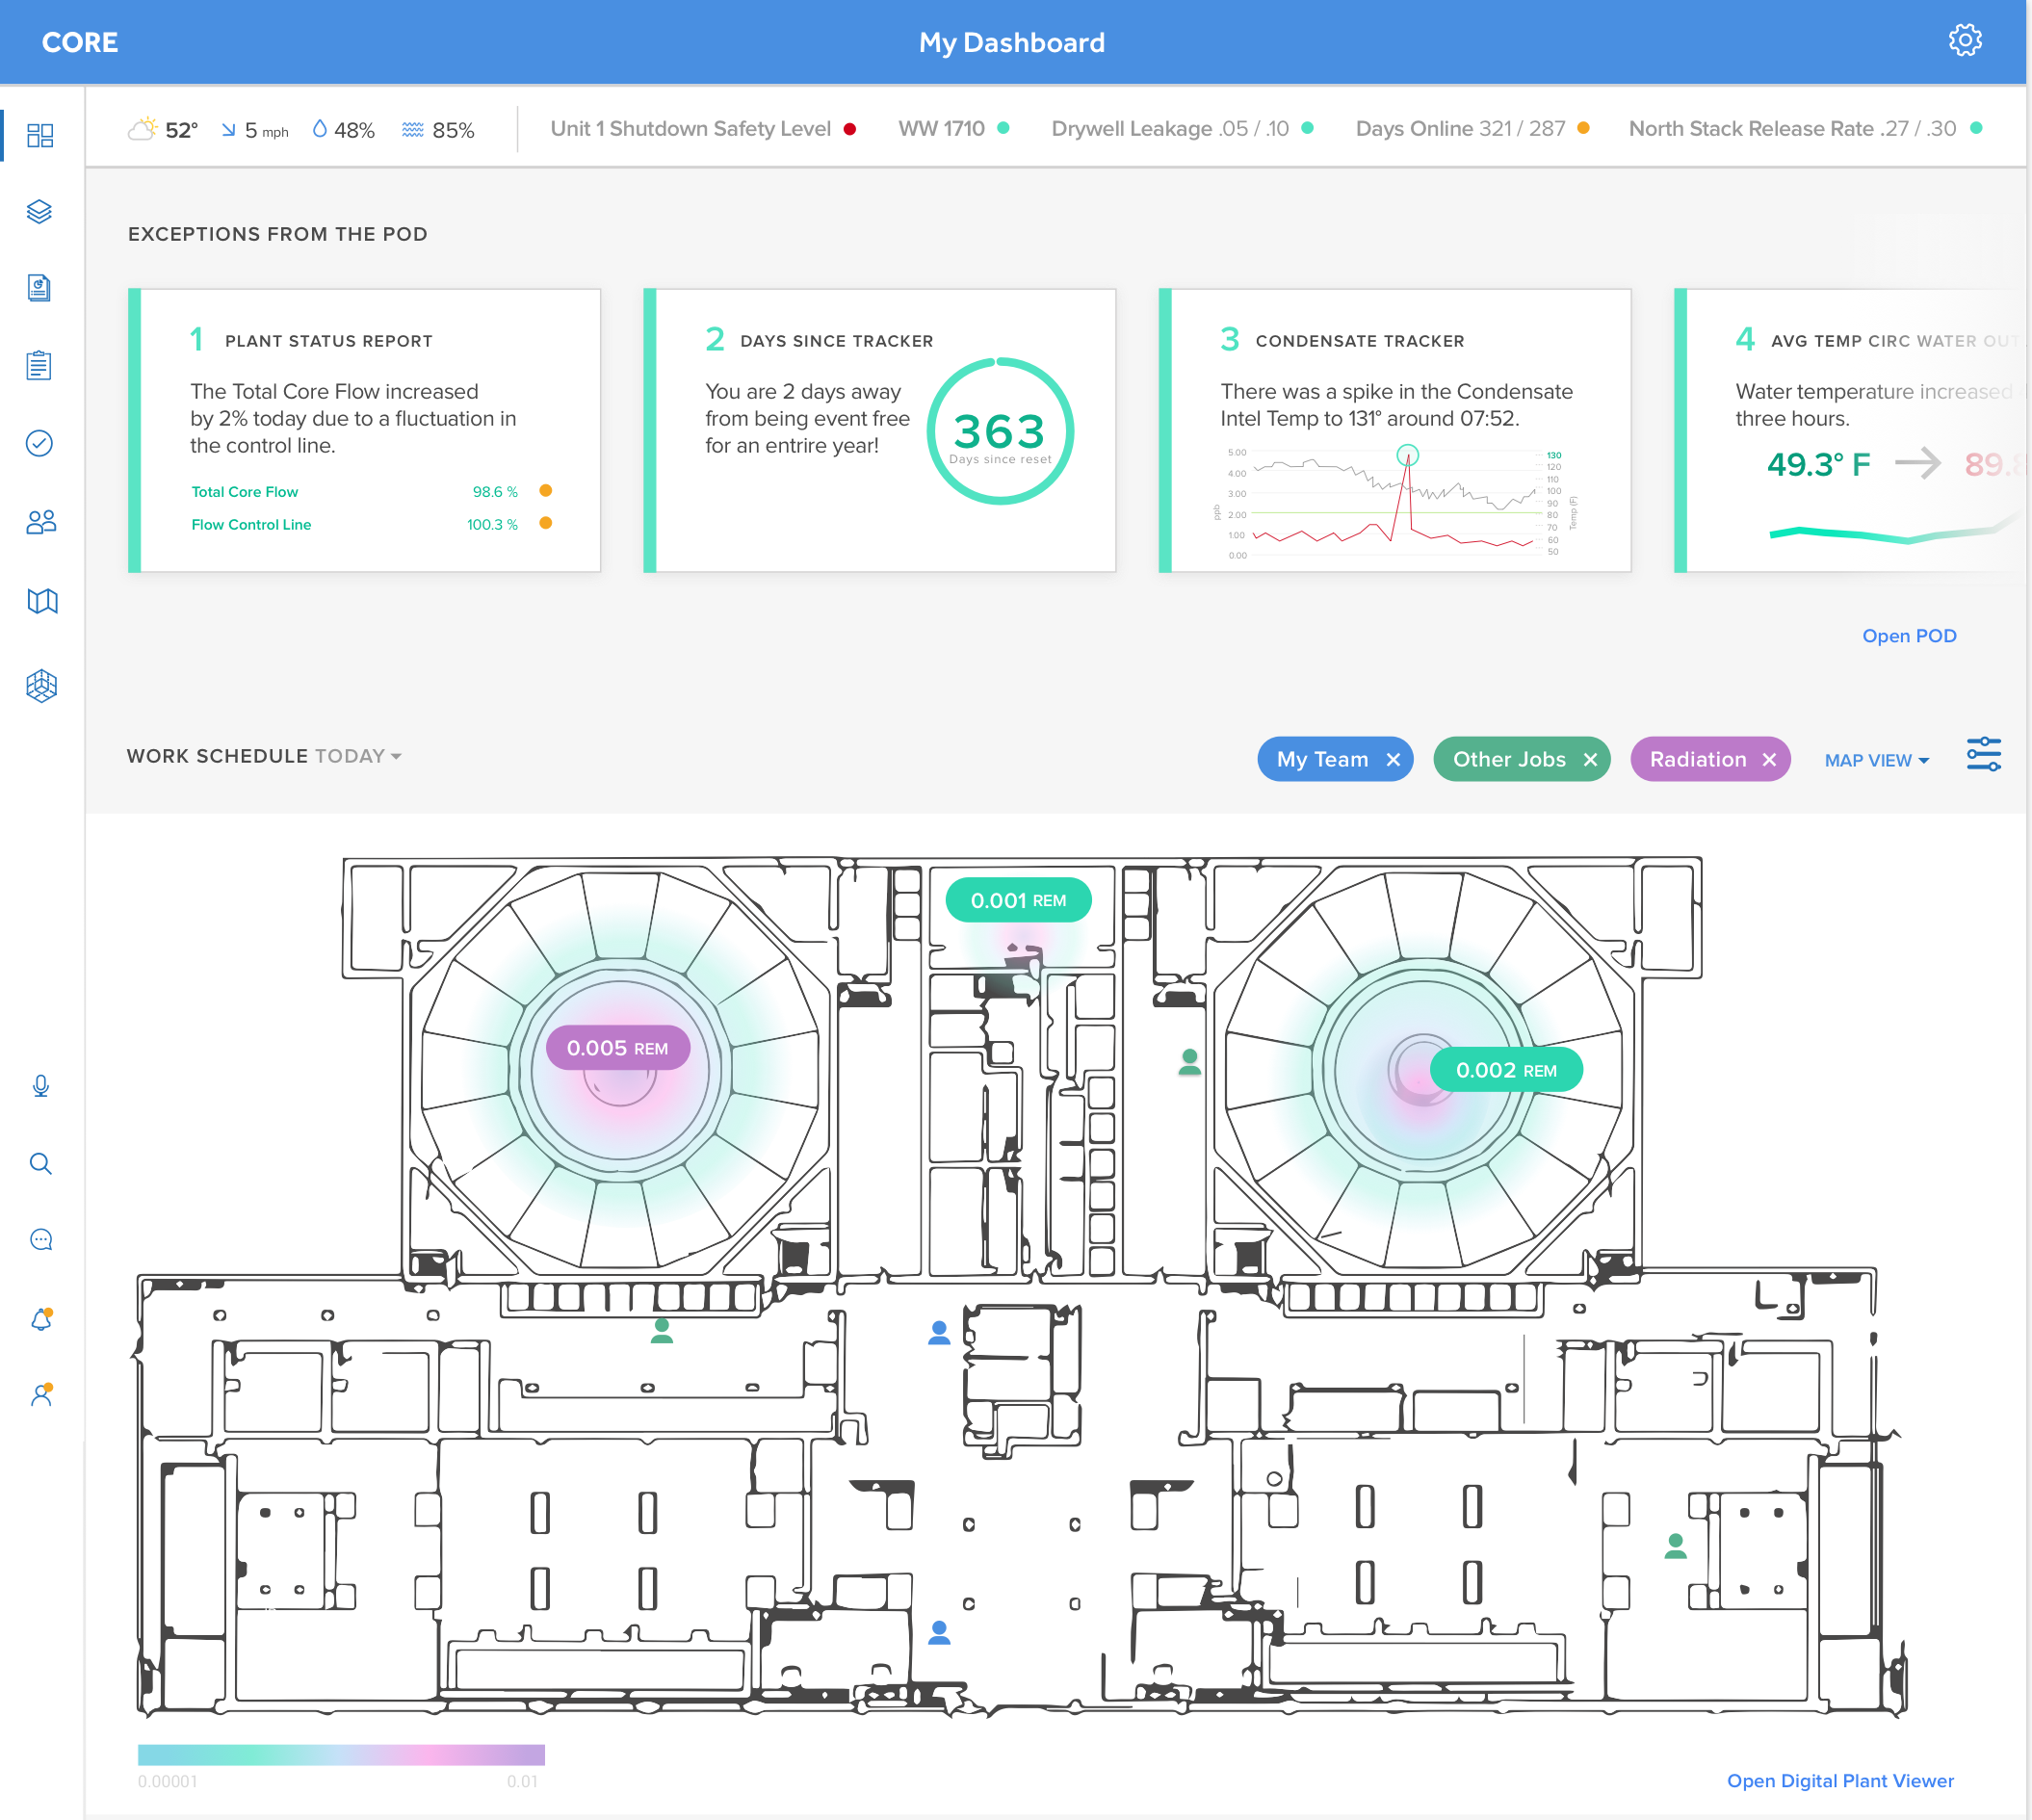Remove the Radiation filter chip
This screenshot has height=1820, width=2032.
click(1769, 760)
